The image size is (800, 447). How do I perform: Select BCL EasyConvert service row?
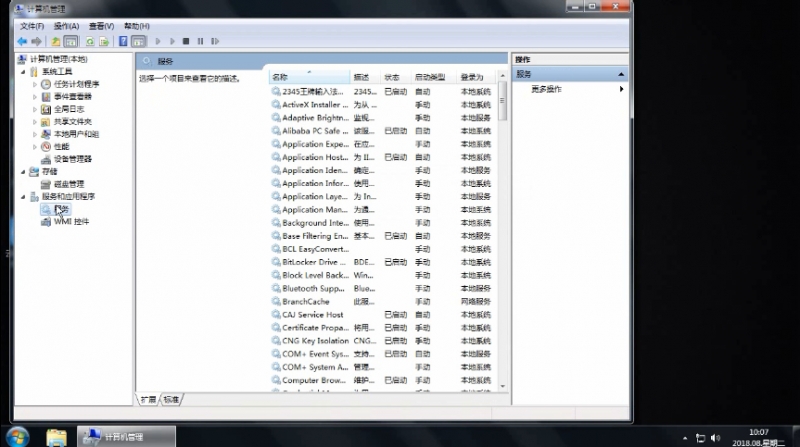[383, 249]
